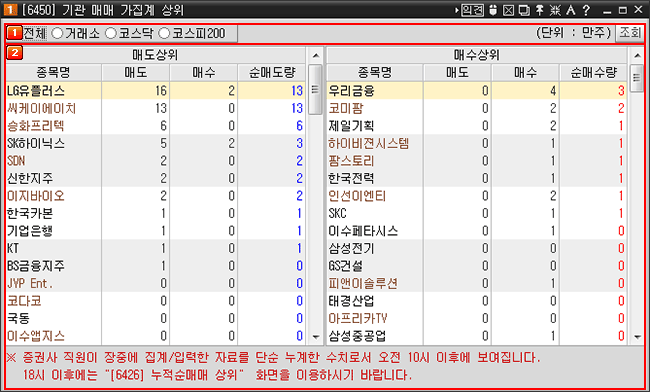The image size is (650, 392).
Task: Click up arrow of 매수상위 scrollbar
Action: coord(637,55)
